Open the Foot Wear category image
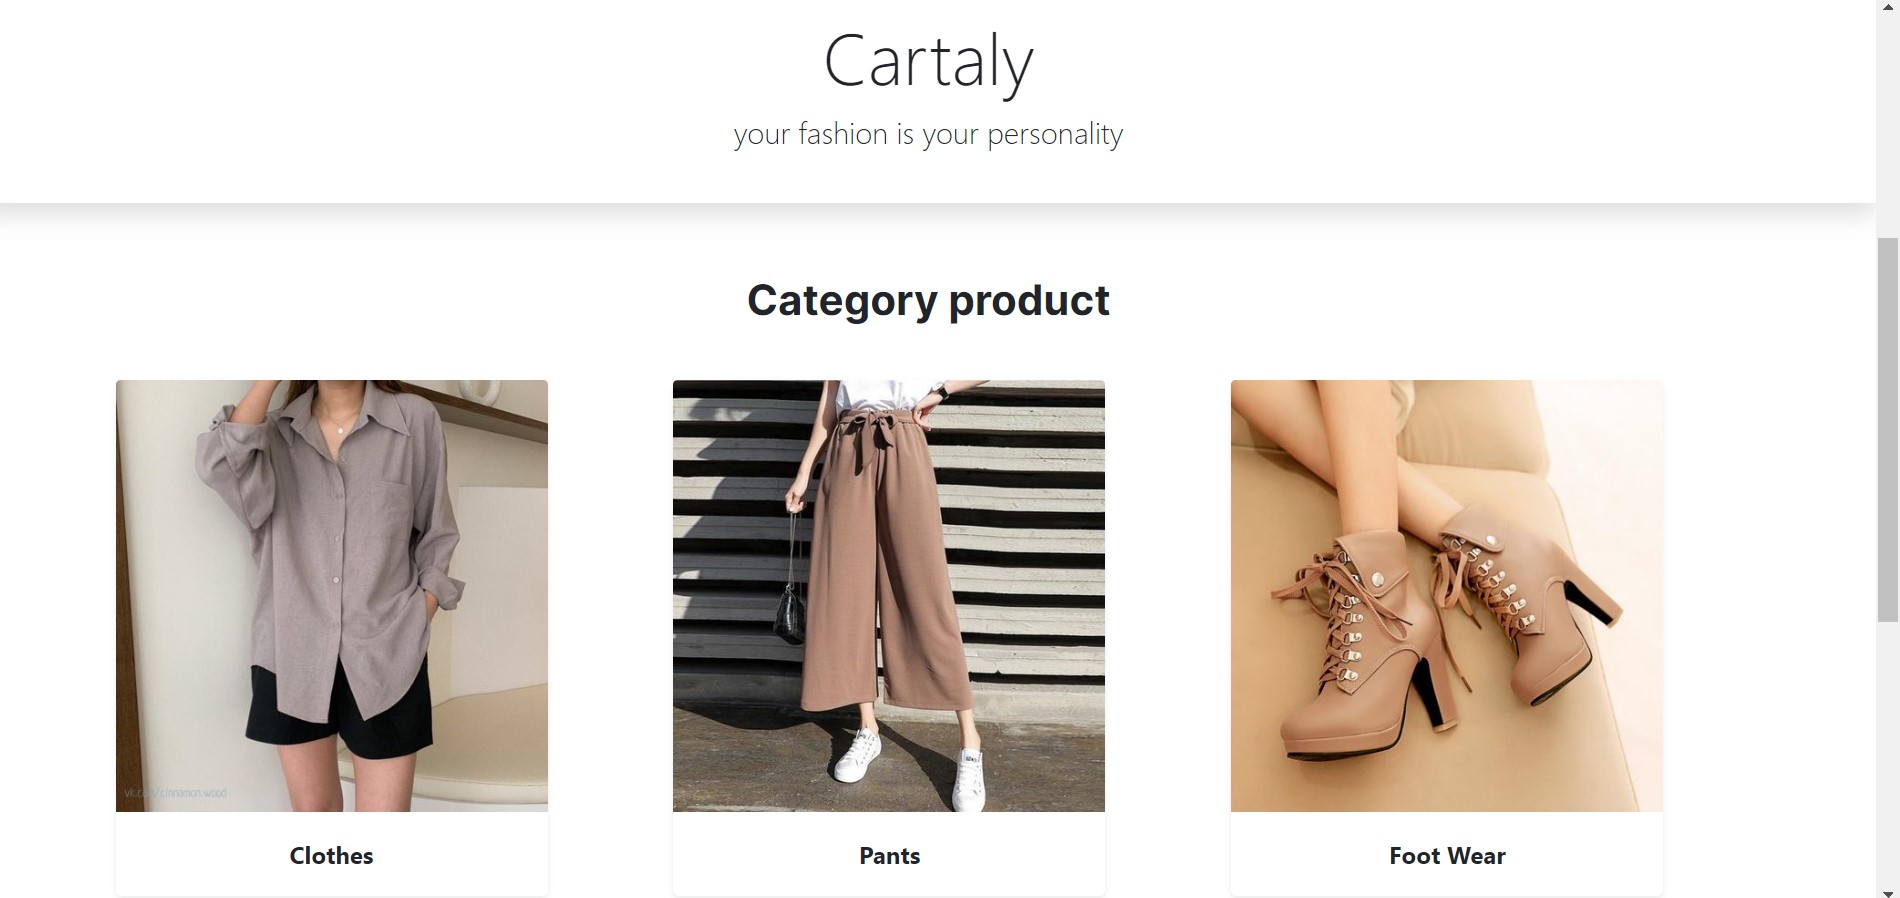1900x898 pixels. [x=1447, y=596]
